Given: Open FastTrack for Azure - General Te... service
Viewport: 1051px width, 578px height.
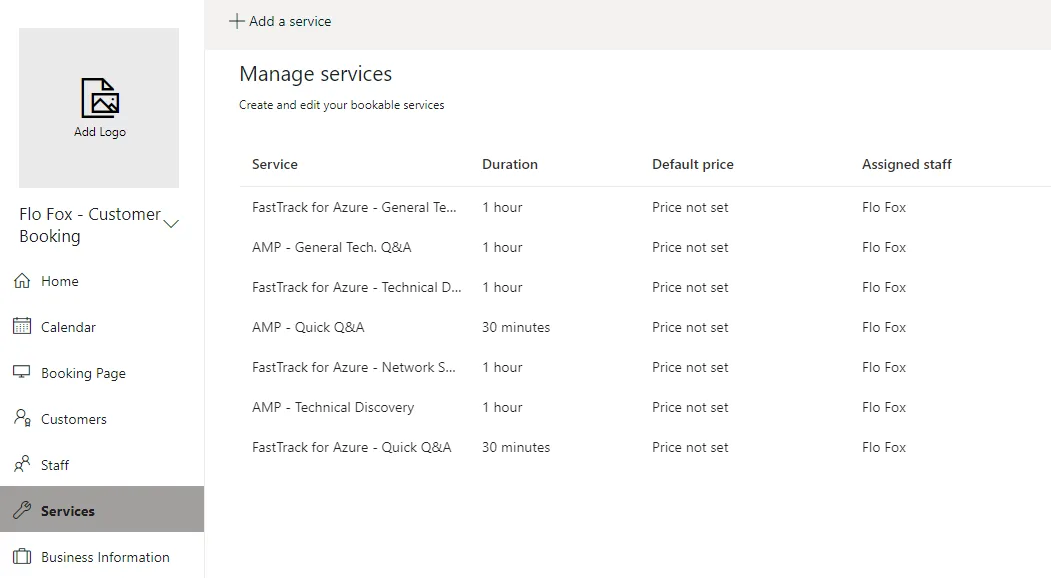Looking at the screenshot, I should (x=354, y=208).
